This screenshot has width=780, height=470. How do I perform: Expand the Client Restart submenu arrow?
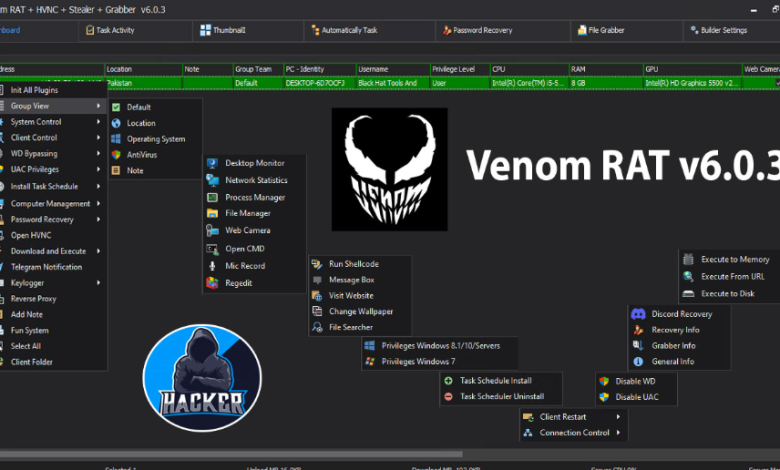(618, 417)
